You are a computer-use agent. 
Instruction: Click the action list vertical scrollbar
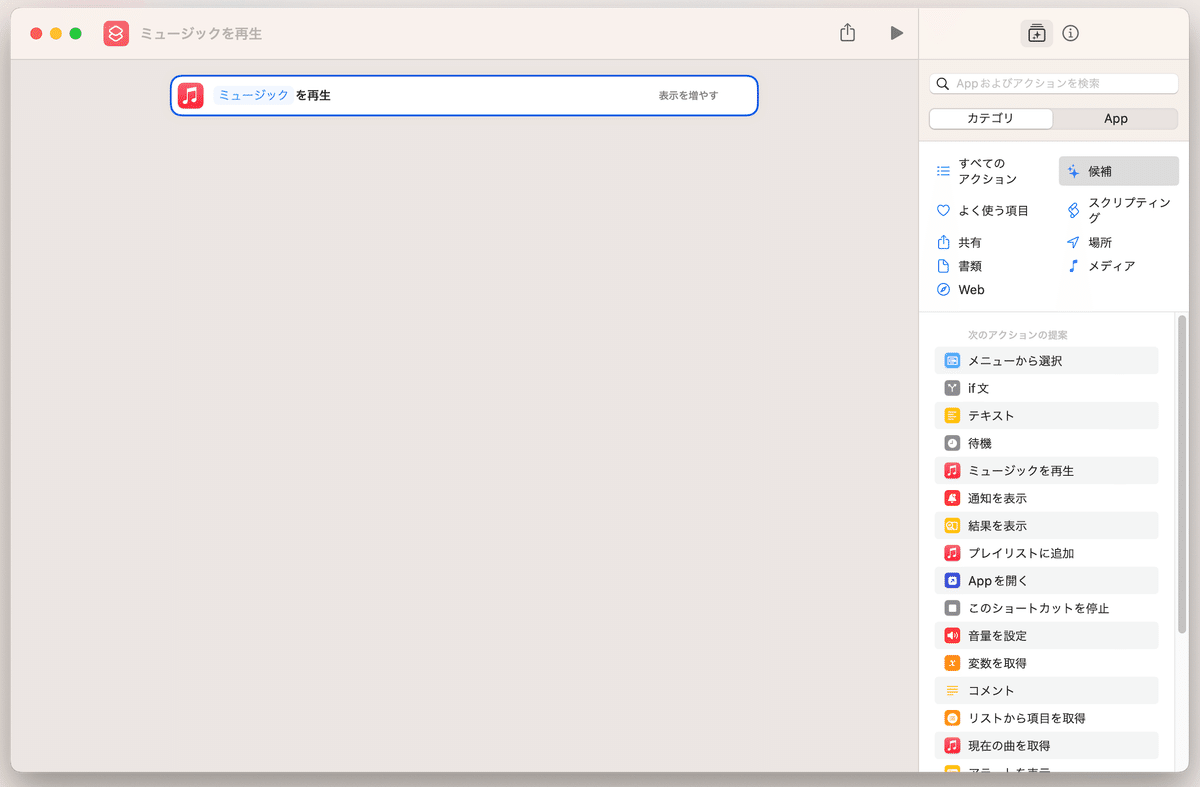(1182, 474)
